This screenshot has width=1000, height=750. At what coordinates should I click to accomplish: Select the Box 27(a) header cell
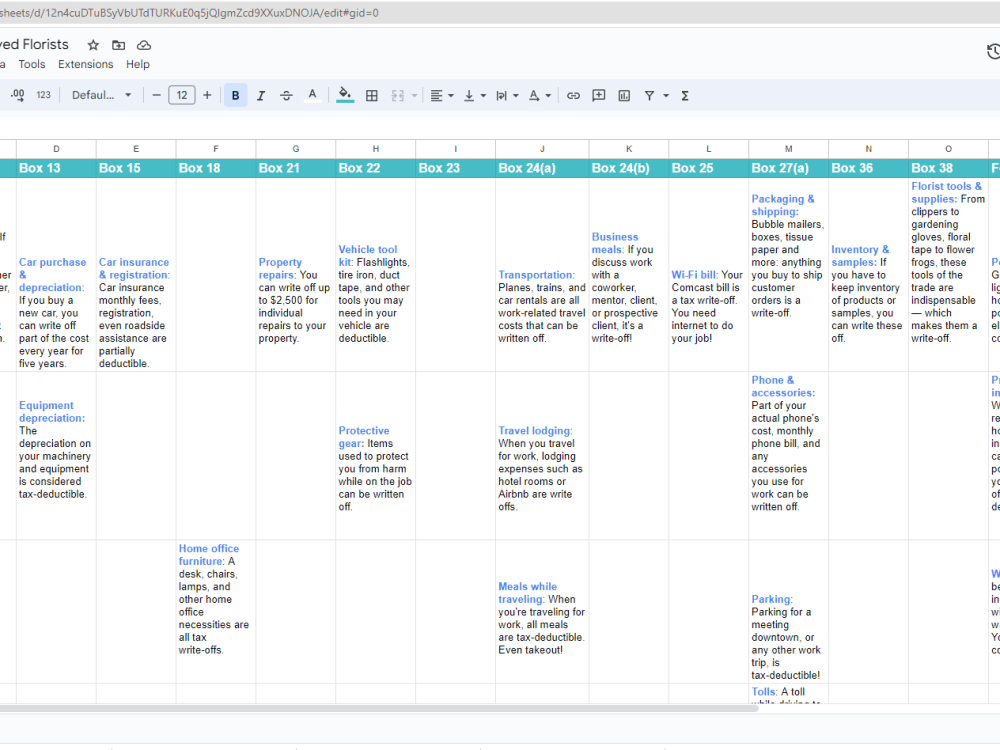[788, 168]
